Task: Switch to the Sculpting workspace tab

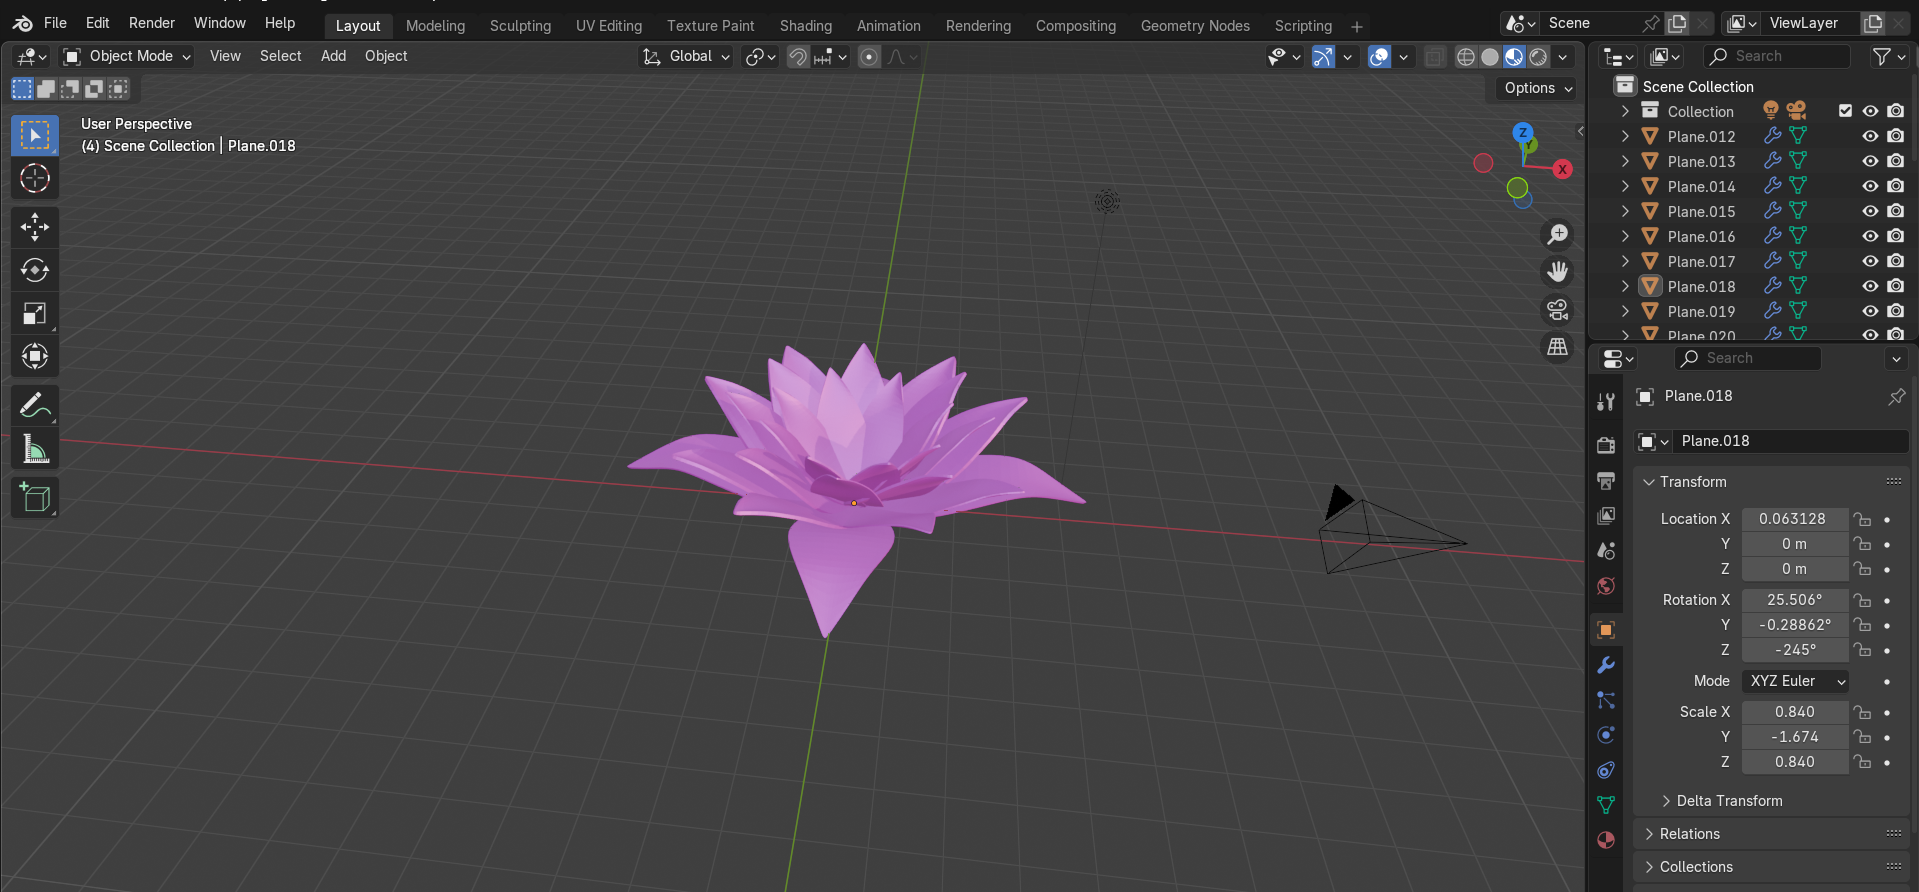Action: tap(520, 26)
